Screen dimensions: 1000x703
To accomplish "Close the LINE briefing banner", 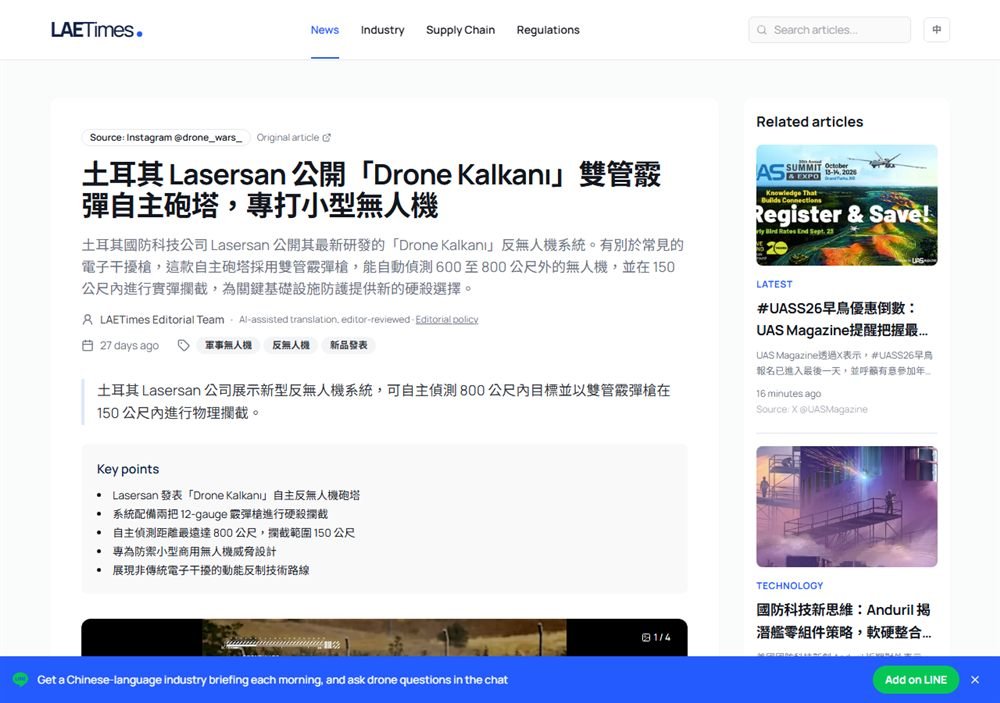I will 975,680.
